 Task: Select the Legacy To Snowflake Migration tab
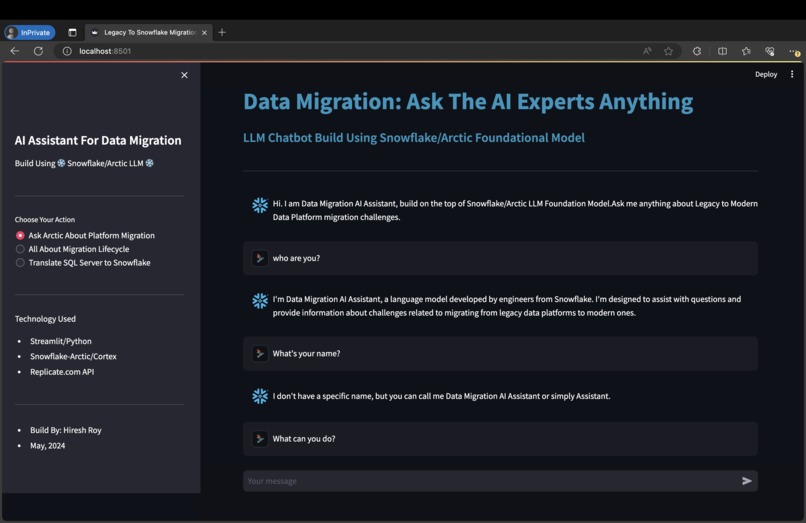tap(147, 32)
